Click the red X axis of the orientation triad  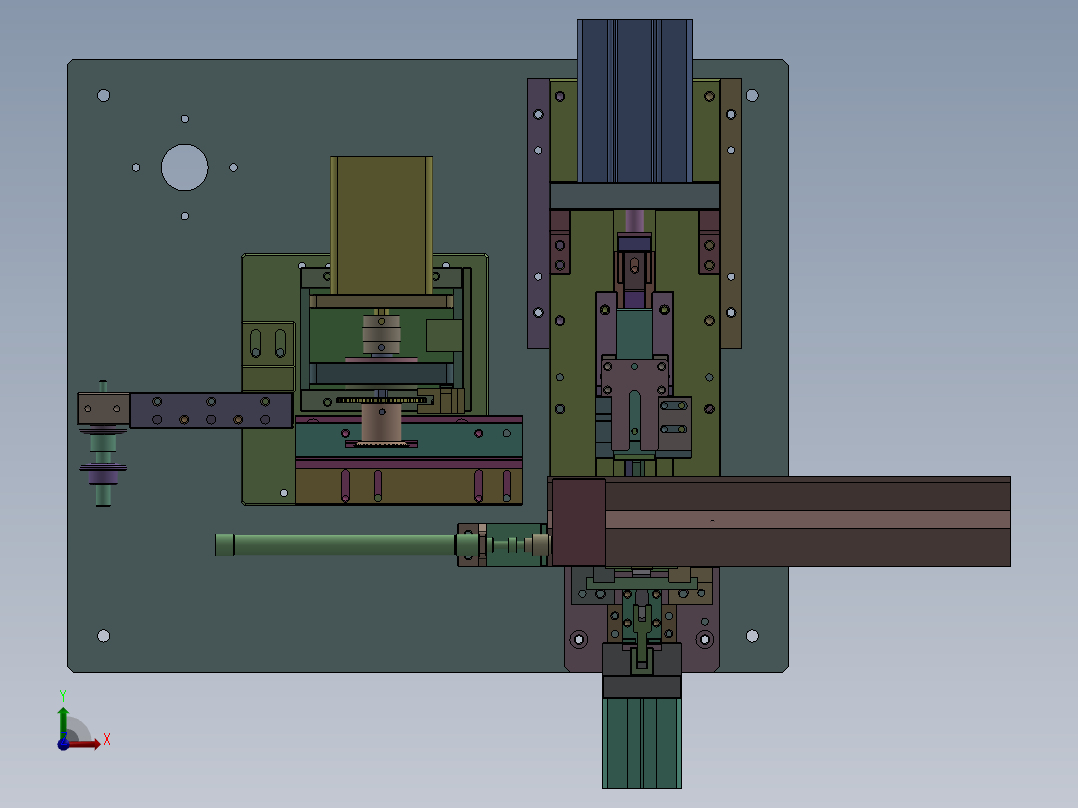pos(84,744)
